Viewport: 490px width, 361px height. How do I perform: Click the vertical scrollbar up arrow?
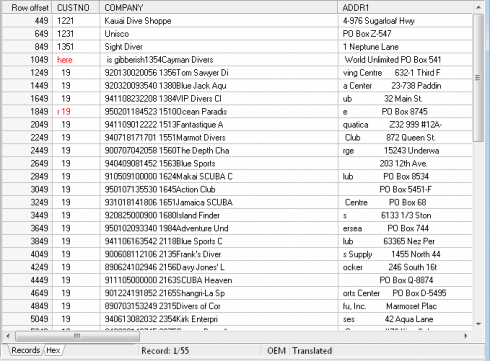tap(478, 7)
